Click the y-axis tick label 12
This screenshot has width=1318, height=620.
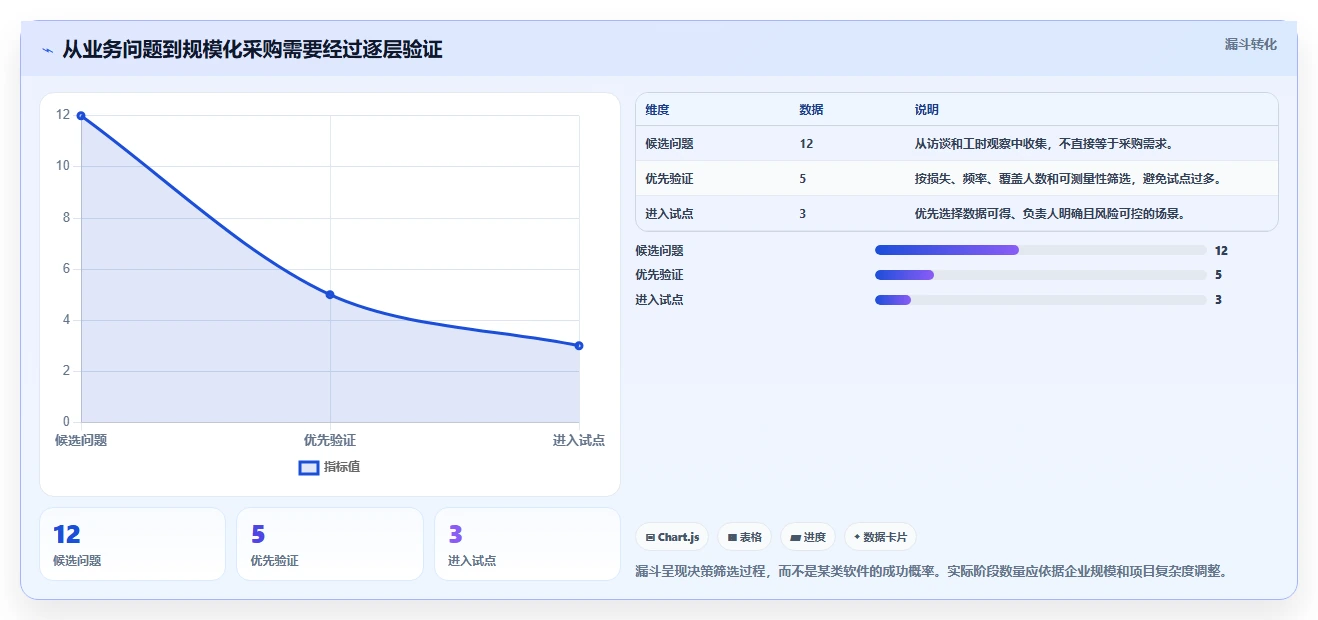63,115
